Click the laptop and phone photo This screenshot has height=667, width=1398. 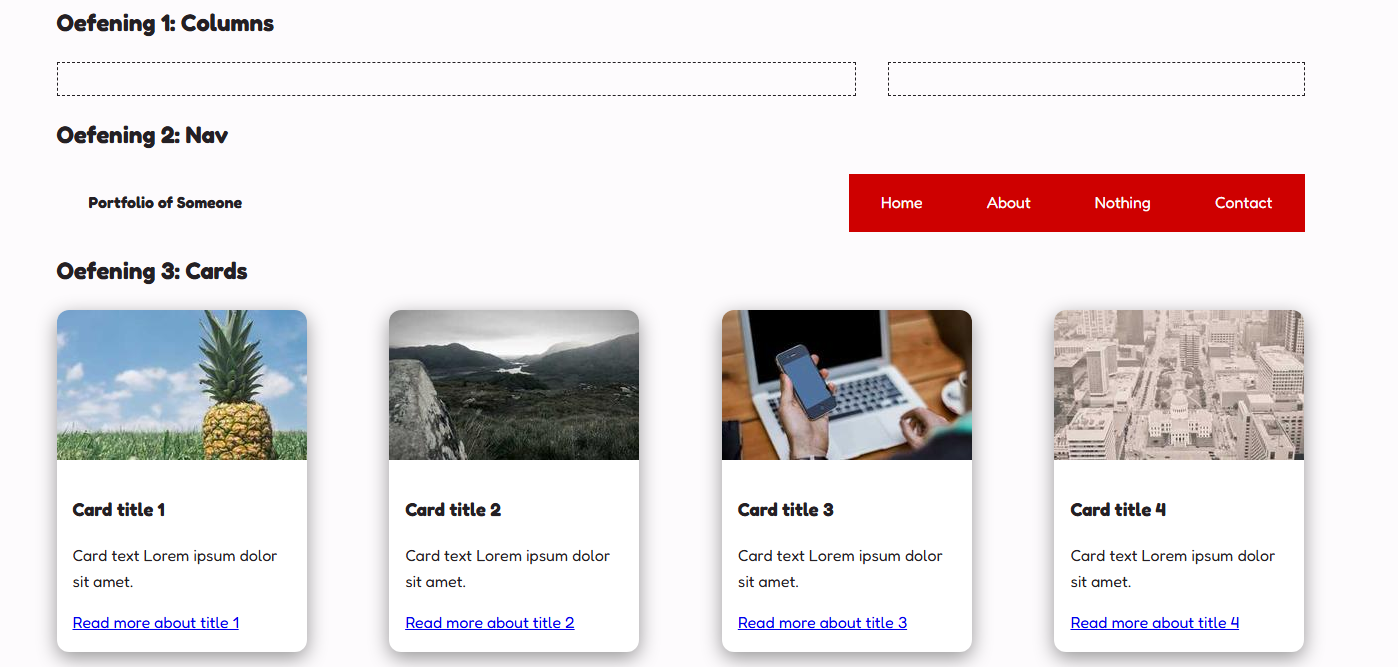847,385
